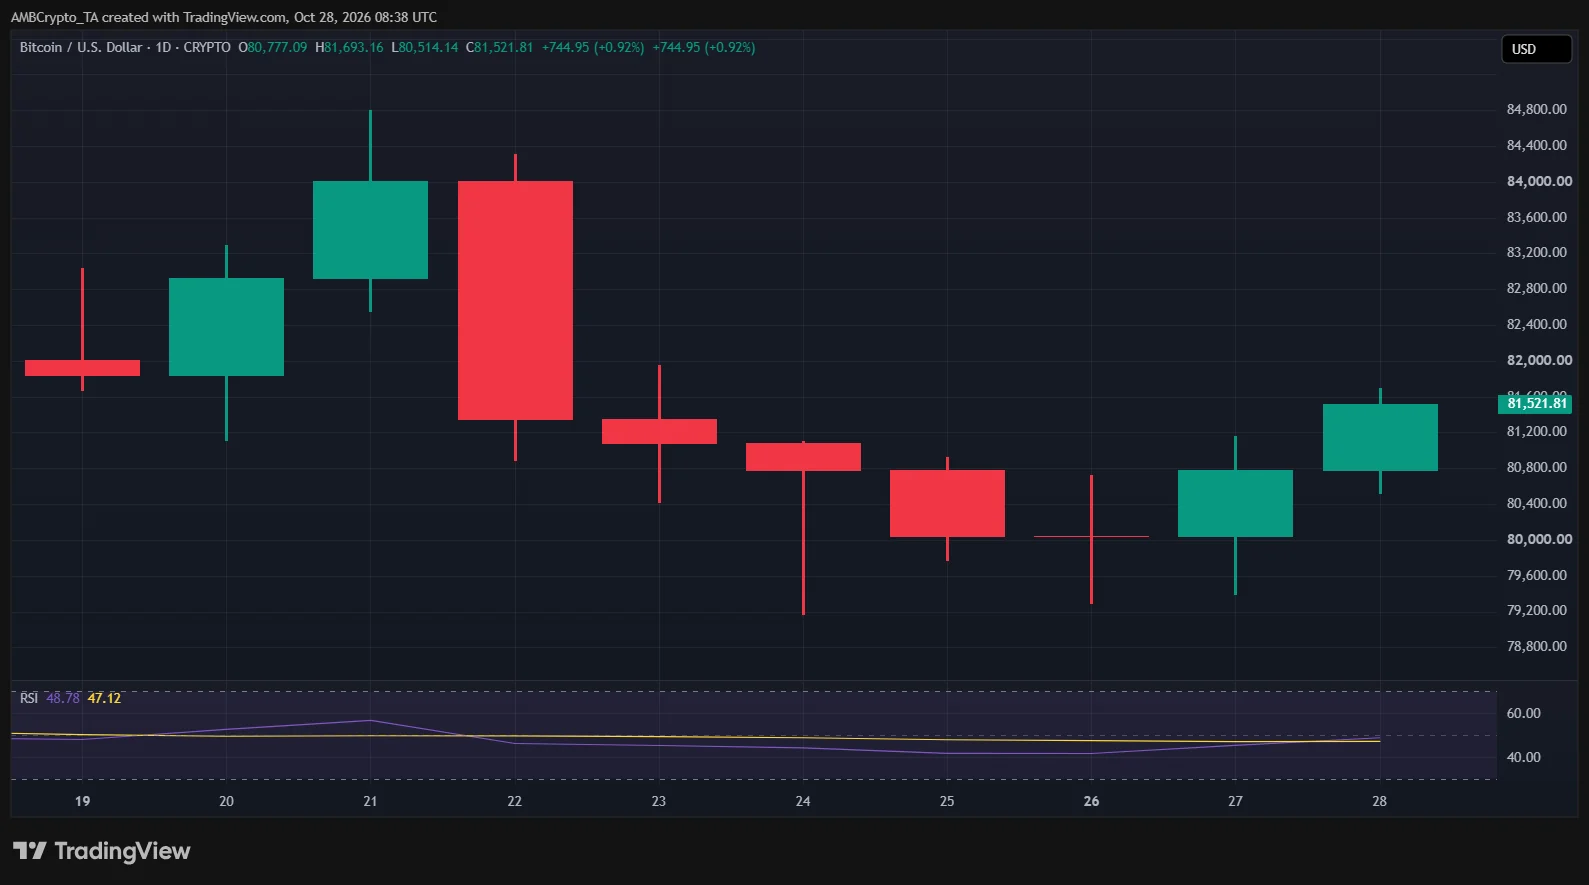Select the green candle on day 28
This screenshot has height=885, width=1589.
1380,437
